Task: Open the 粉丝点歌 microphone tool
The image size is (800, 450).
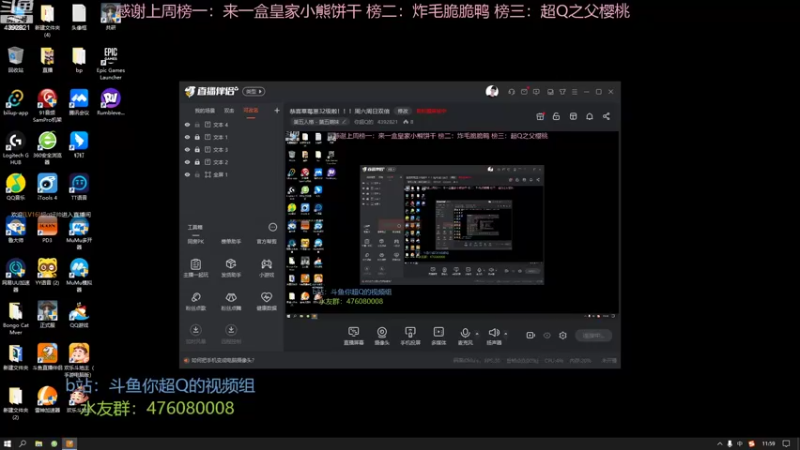Action: coord(195,301)
